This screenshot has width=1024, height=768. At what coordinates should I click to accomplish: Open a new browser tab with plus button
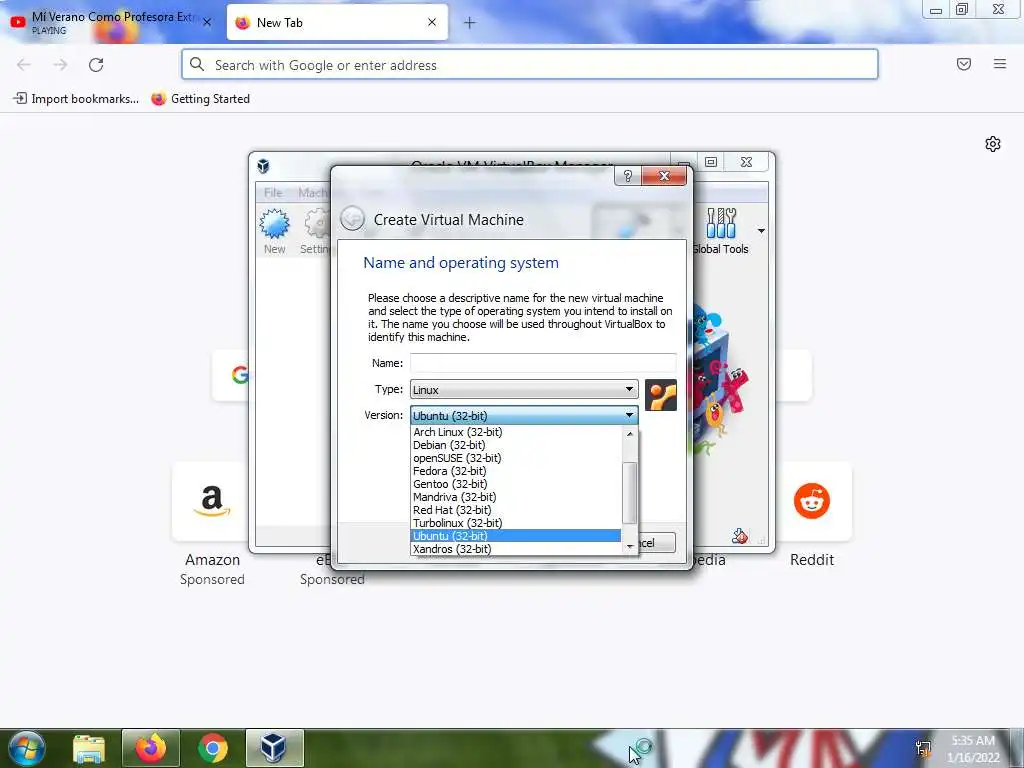pyautogui.click(x=470, y=23)
